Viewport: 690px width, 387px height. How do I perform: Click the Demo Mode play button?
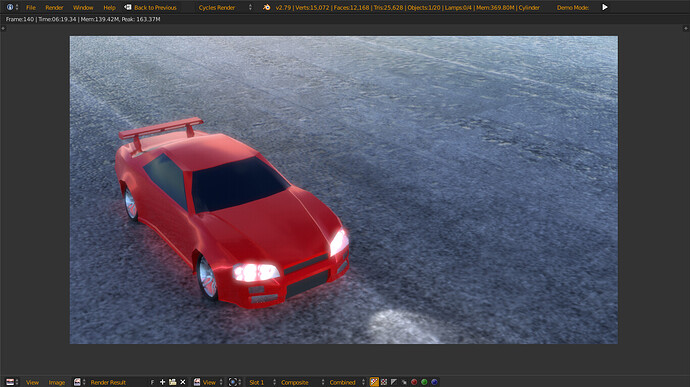coord(605,7)
